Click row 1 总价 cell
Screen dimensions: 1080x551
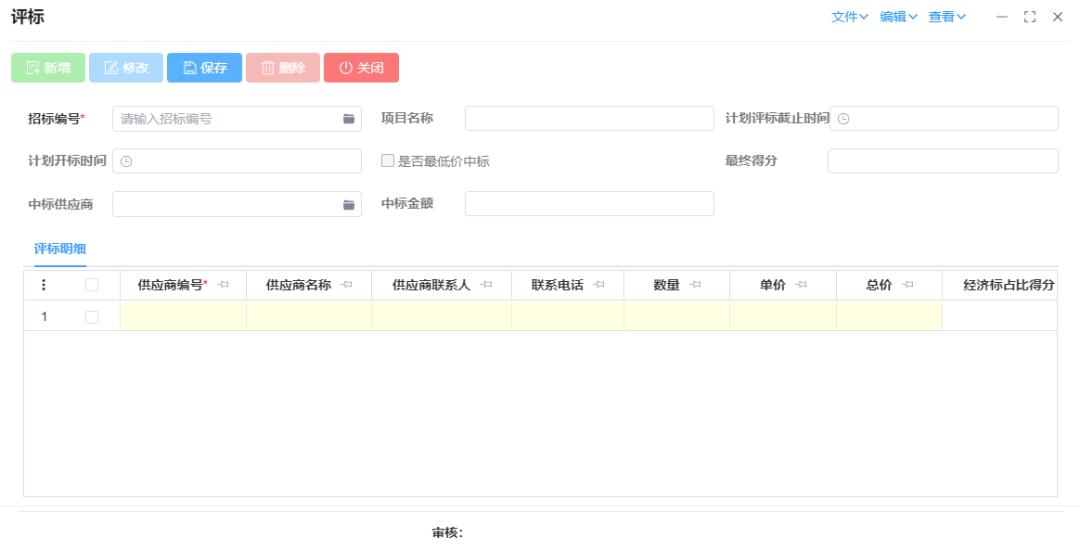click(889, 317)
